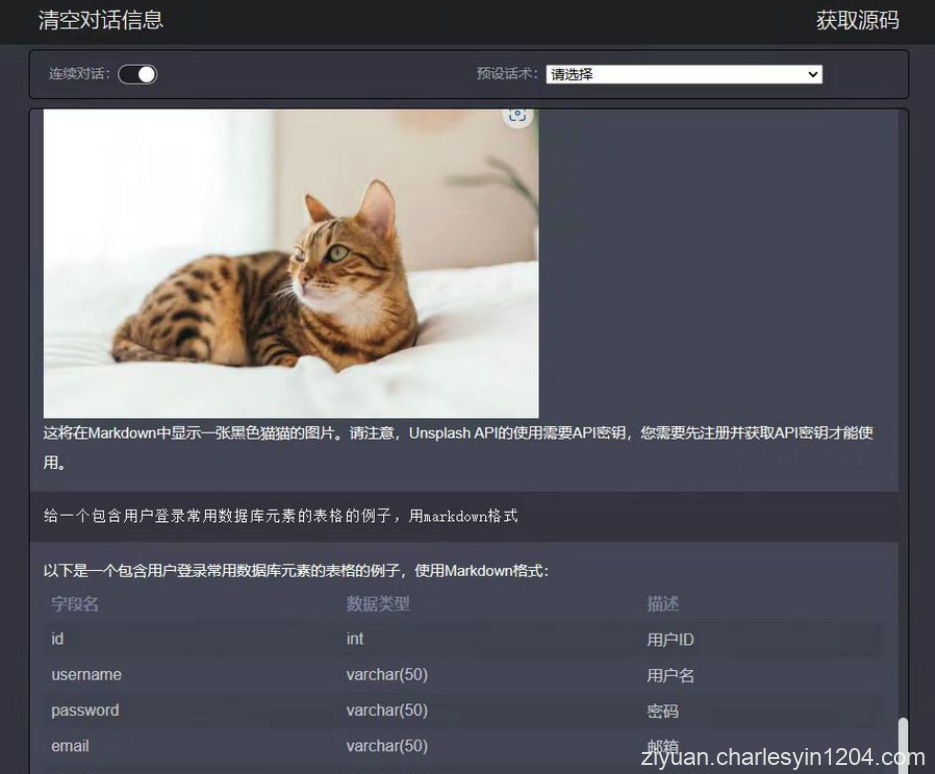This screenshot has height=774, width=935.
Task: Toggle the 连续对话 continuous chat switch
Action: [137, 73]
